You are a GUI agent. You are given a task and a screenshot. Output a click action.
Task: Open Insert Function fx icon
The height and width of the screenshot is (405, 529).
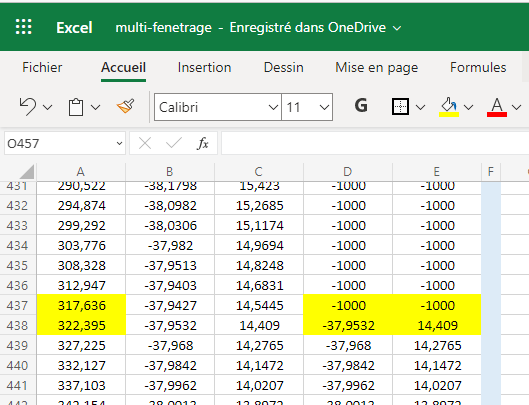click(202, 143)
